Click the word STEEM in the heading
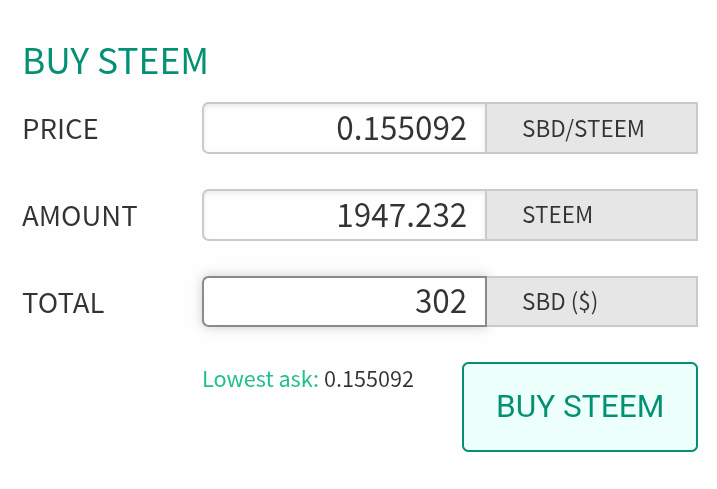The width and height of the screenshot is (717, 489). coord(153,61)
